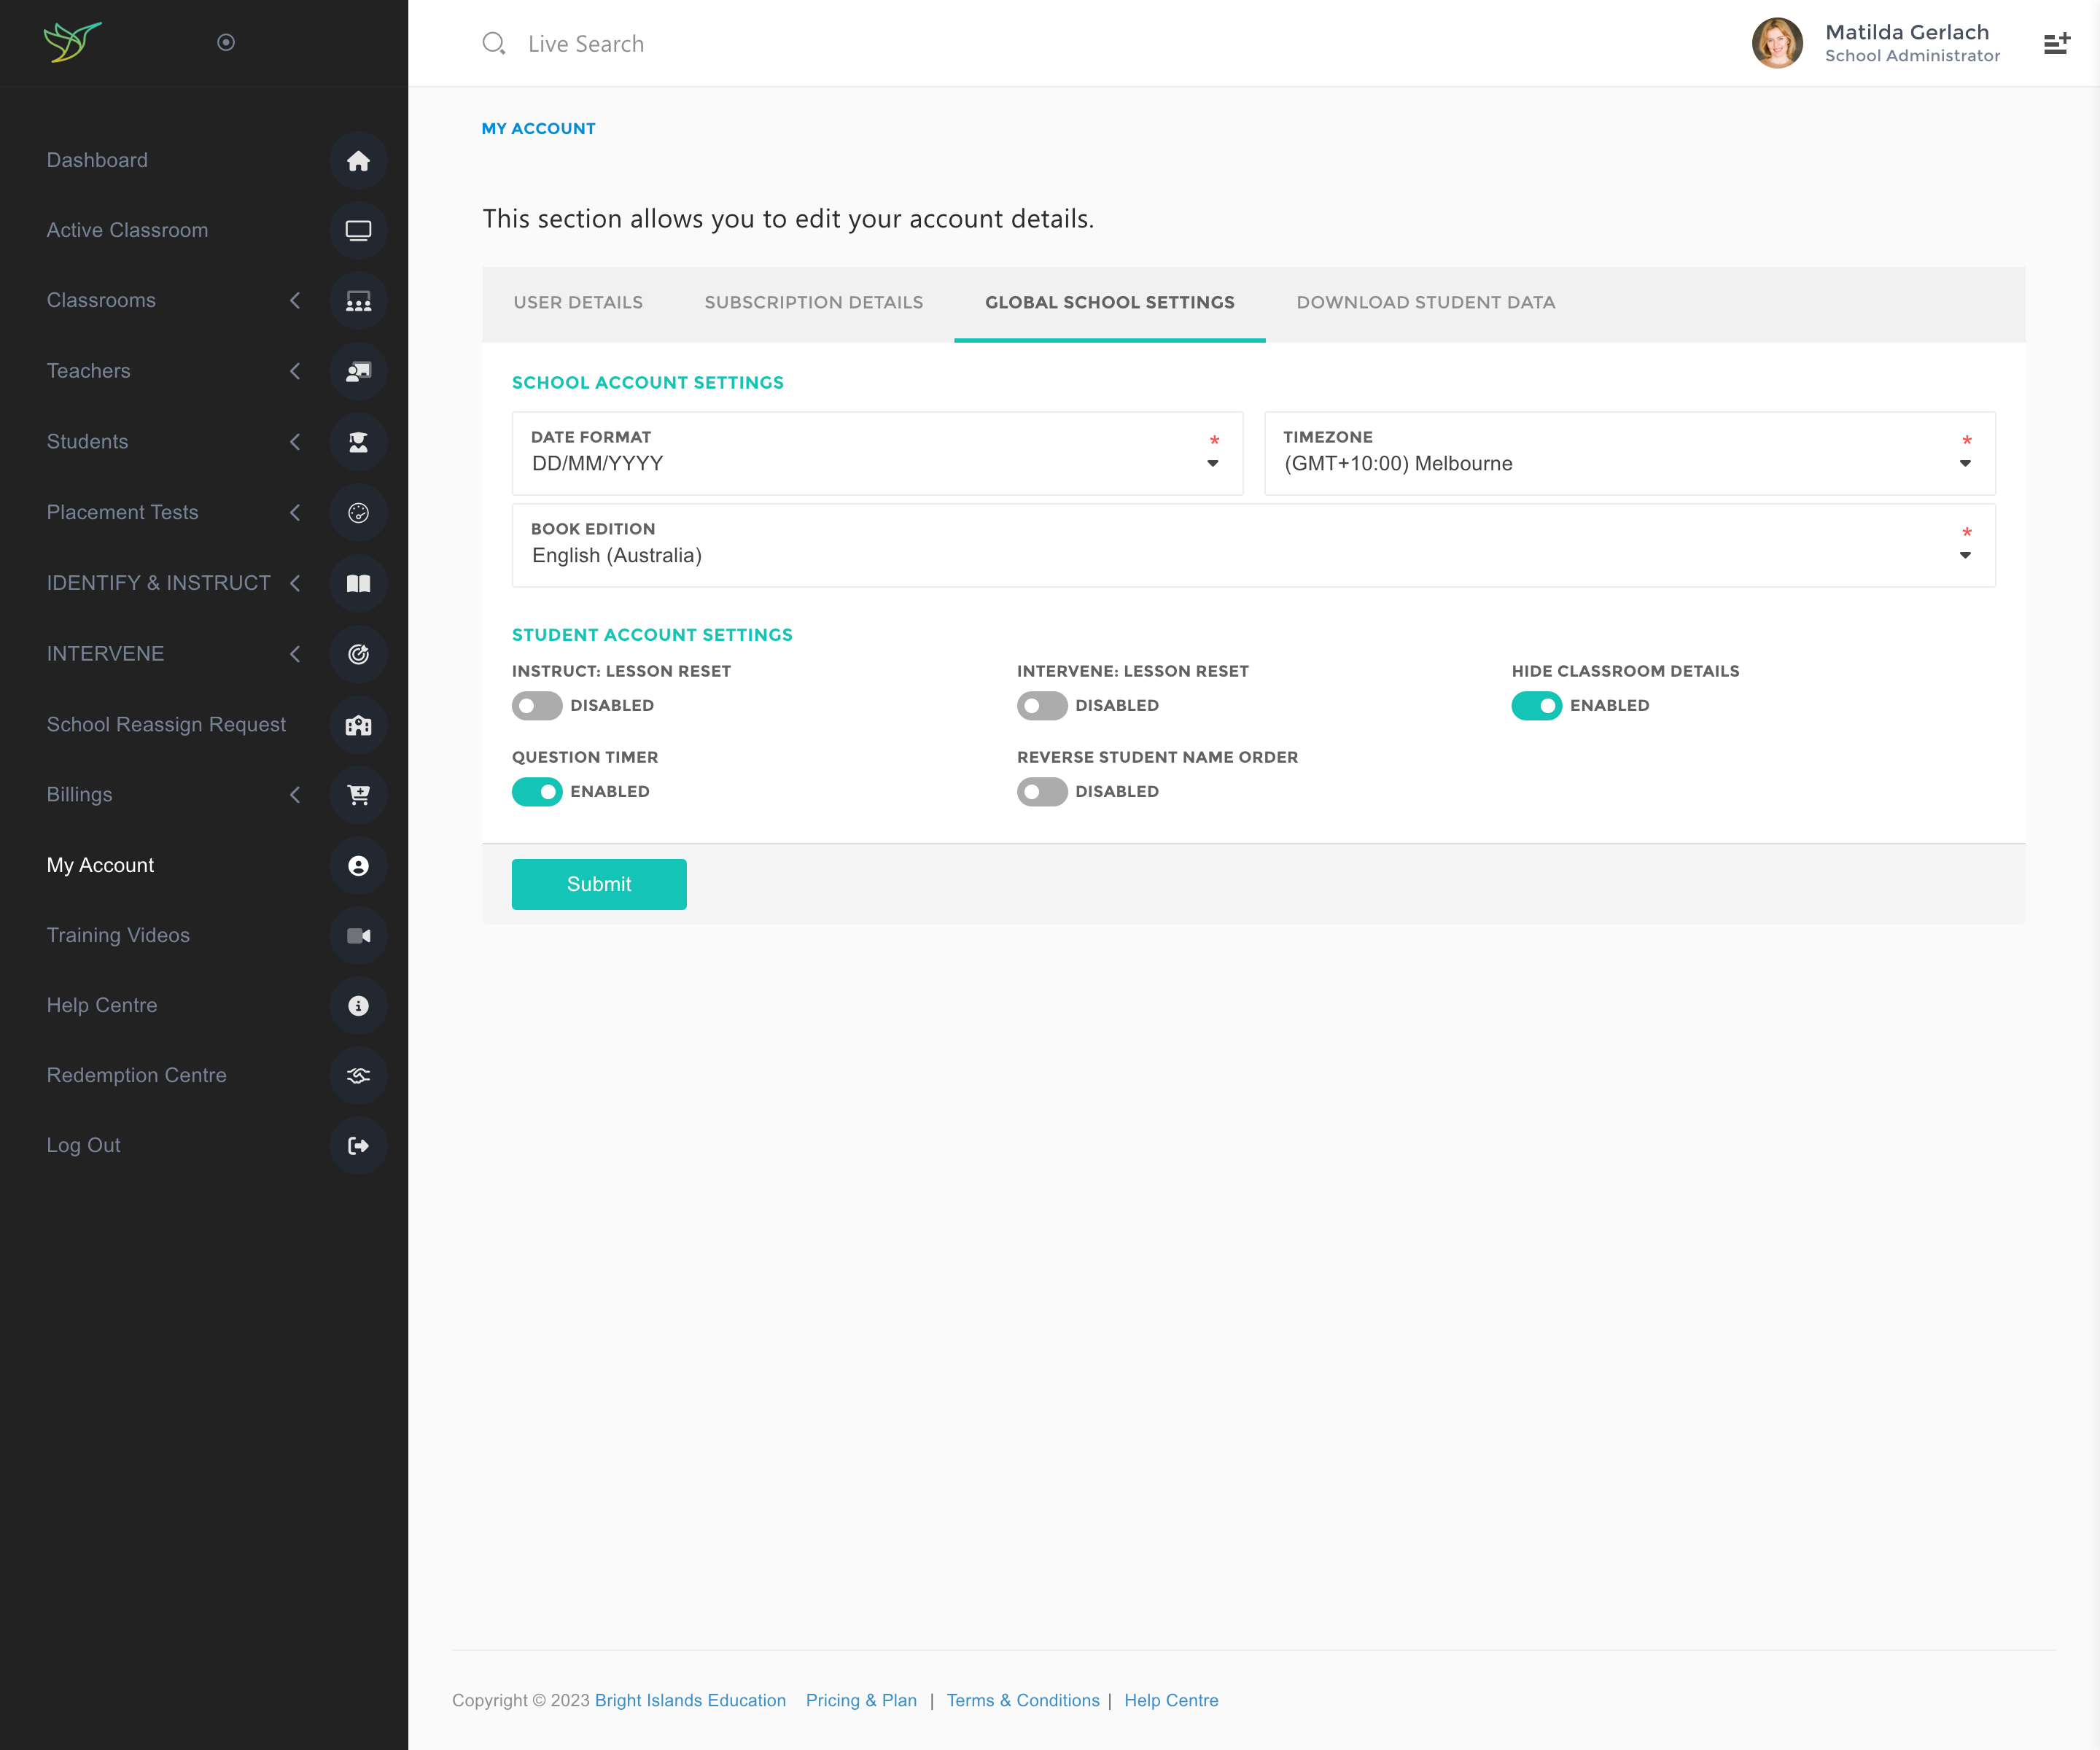2100x1750 pixels.
Task: Switch to Subscription Details tab
Action: [x=813, y=303]
